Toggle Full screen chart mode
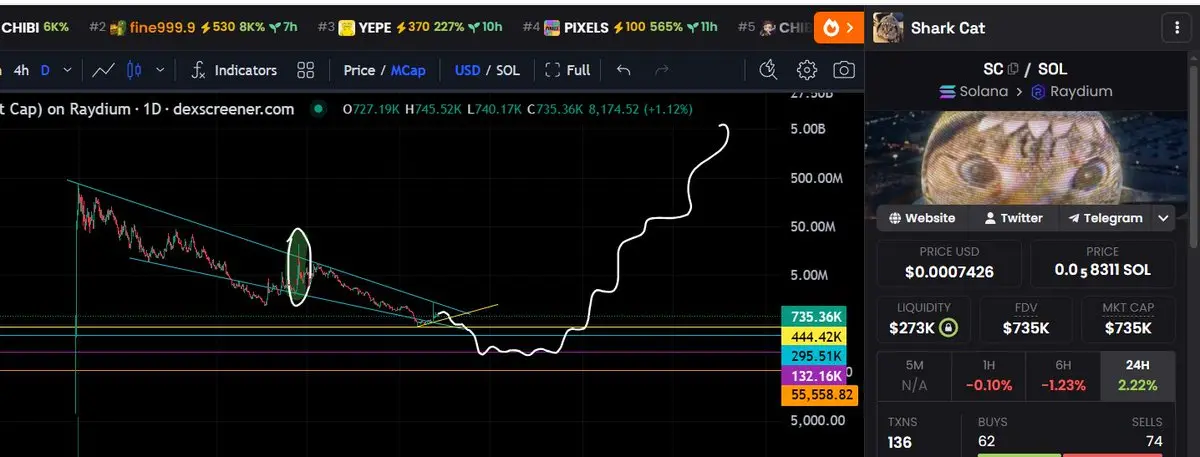 click(568, 70)
